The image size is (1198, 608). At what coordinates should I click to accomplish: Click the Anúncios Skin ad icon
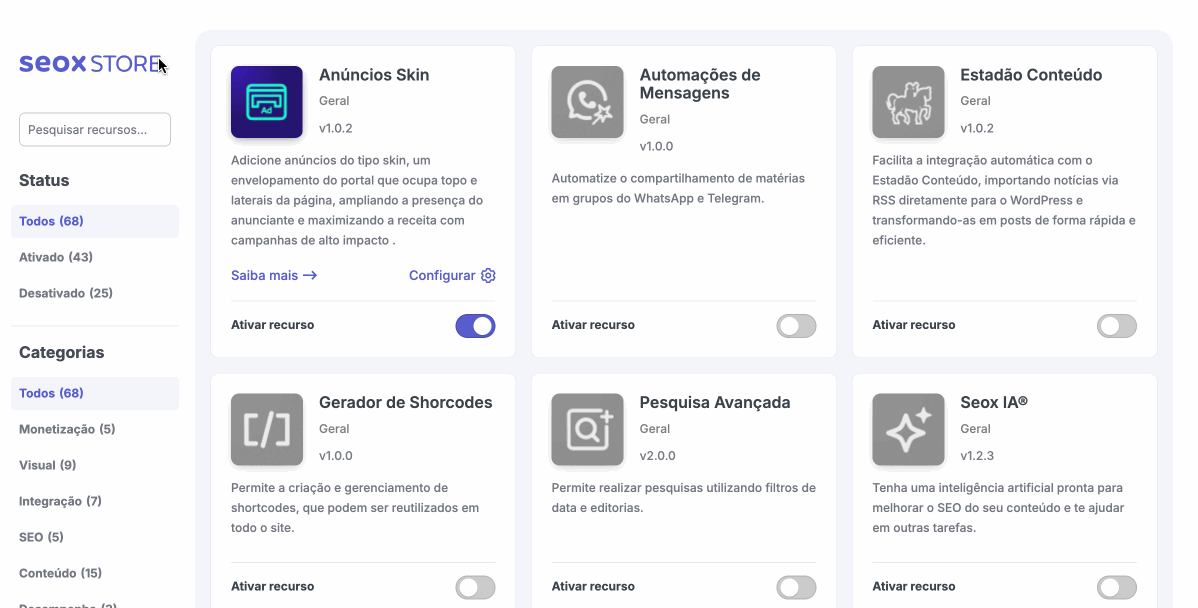pos(267,102)
